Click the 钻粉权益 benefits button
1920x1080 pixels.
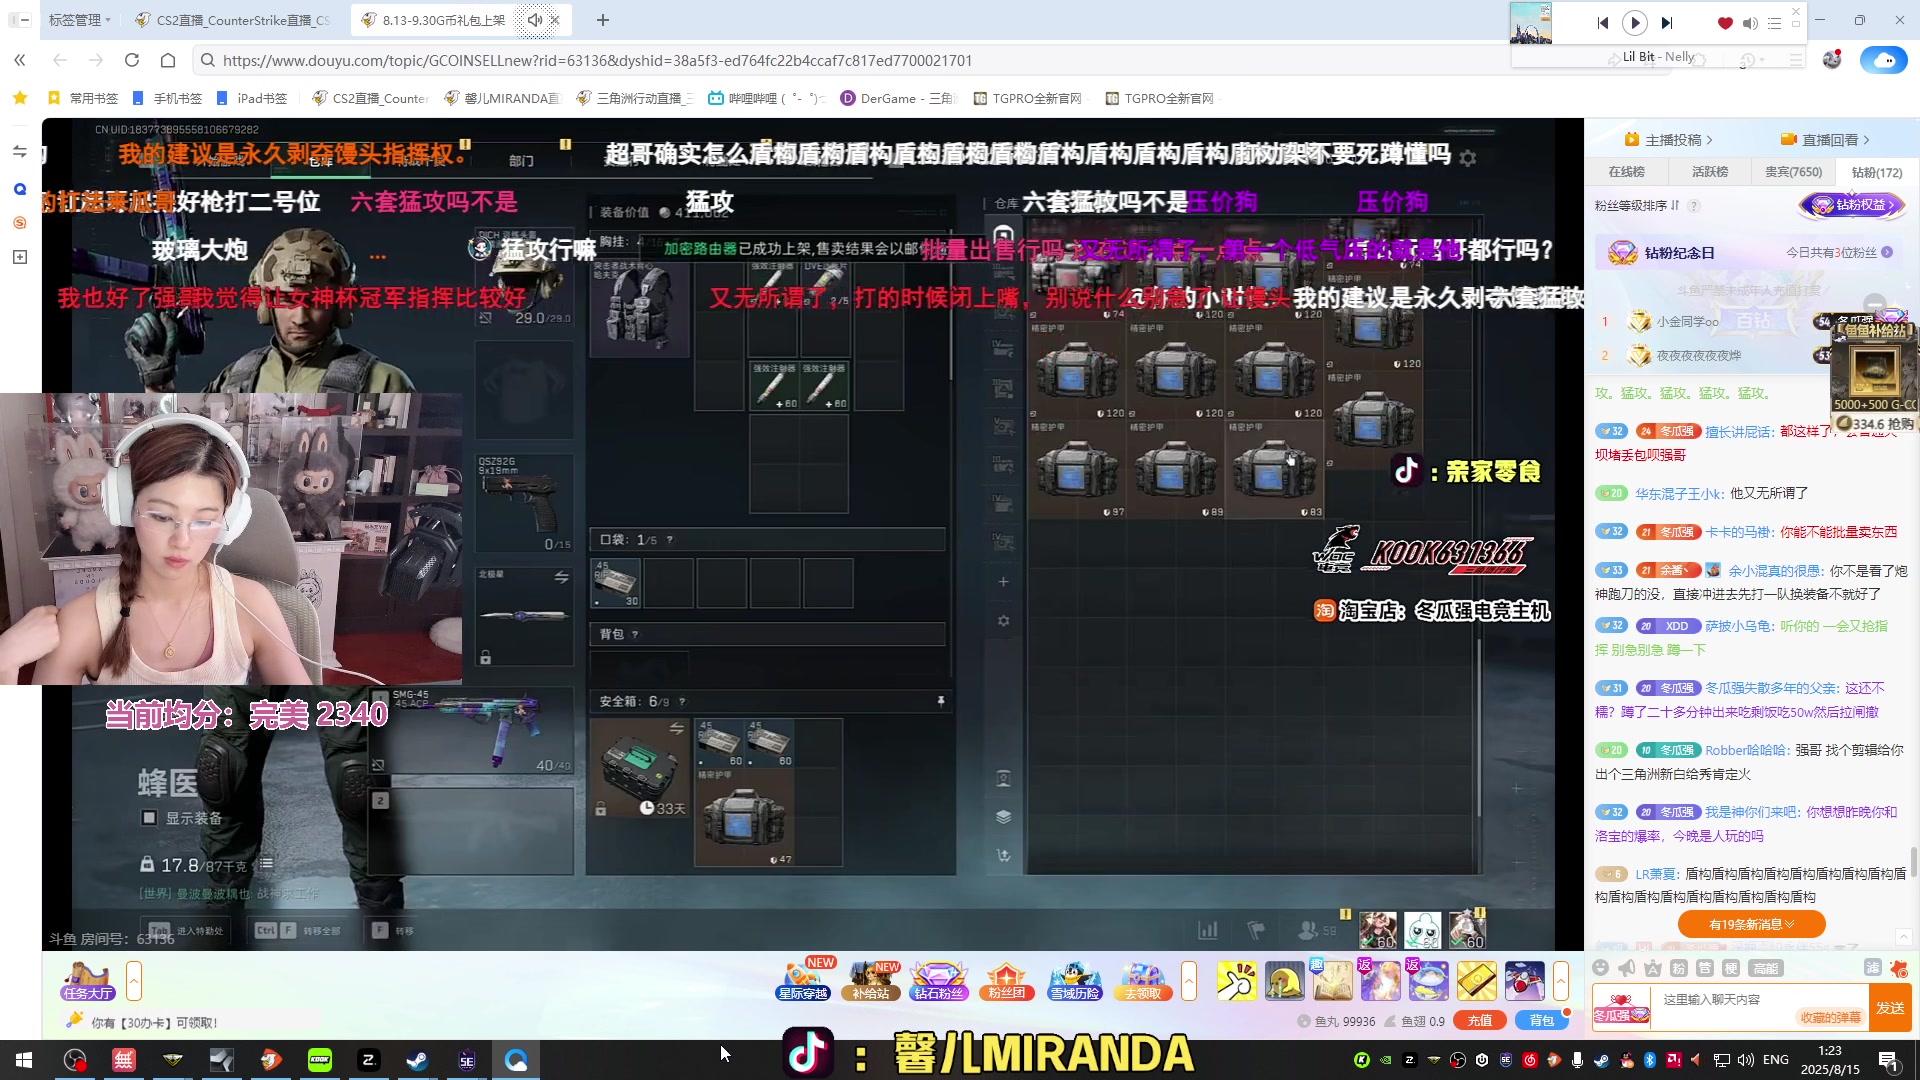click(x=1854, y=205)
